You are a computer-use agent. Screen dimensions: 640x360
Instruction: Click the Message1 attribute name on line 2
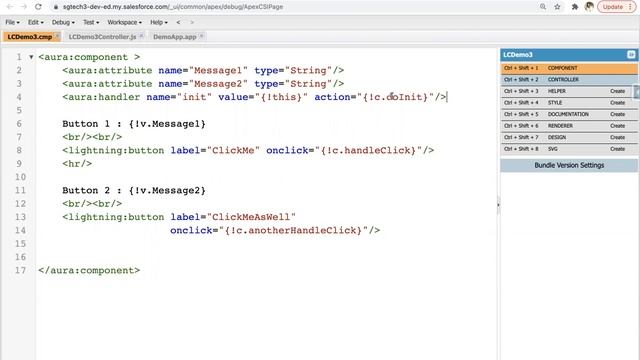218,70
